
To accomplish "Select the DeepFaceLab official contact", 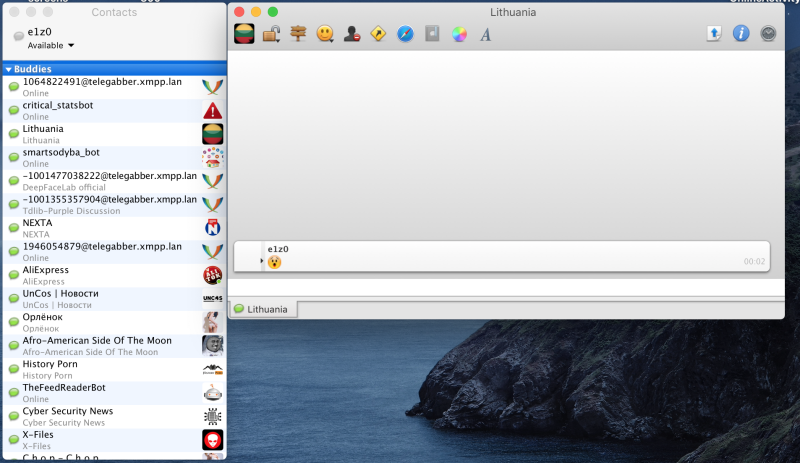I will tap(114, 181).
